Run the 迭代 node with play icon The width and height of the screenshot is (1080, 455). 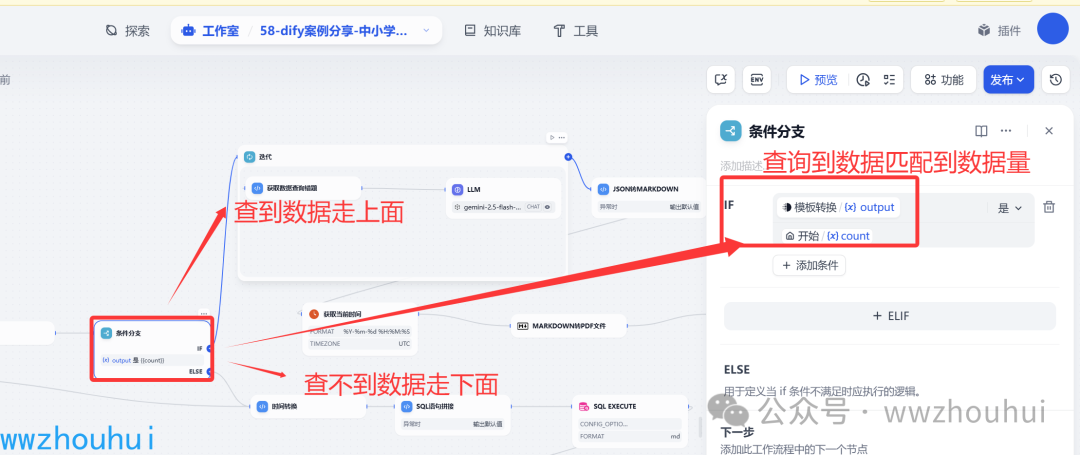click(552, 137)
